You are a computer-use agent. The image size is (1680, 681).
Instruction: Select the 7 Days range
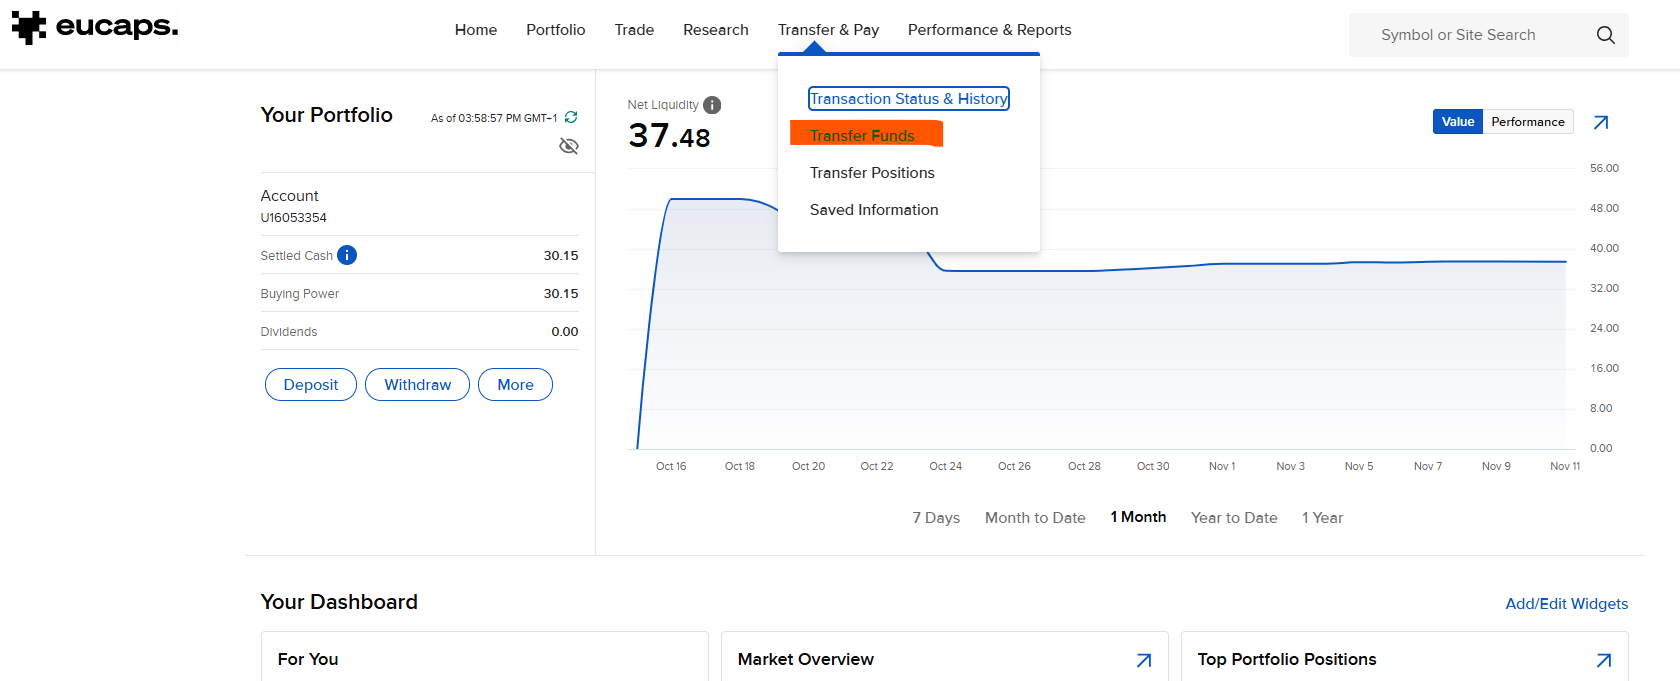(x=936, y=518)
